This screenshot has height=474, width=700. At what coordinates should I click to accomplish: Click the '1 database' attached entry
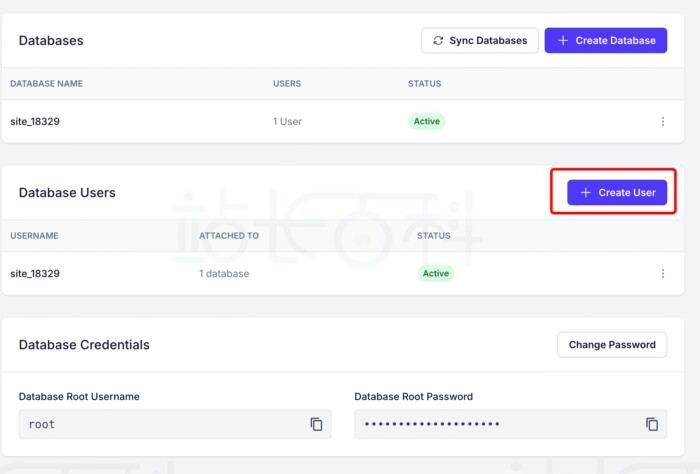(x=224, y=273)
